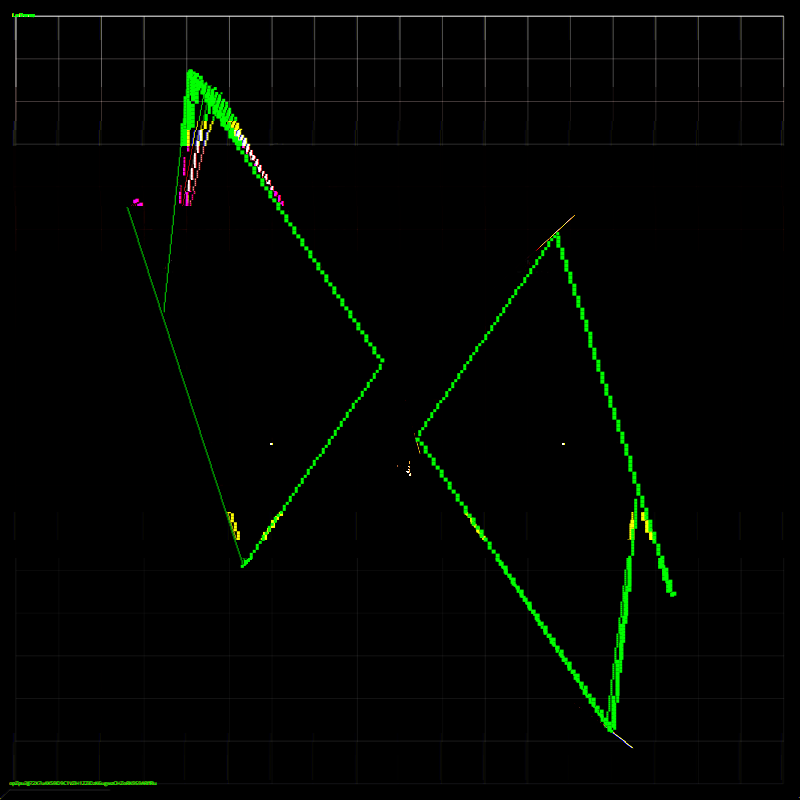This screenshot has height=800, width=800.
Task: Click the isolated magenta marker left of the peak
Action: pos(137,202)
